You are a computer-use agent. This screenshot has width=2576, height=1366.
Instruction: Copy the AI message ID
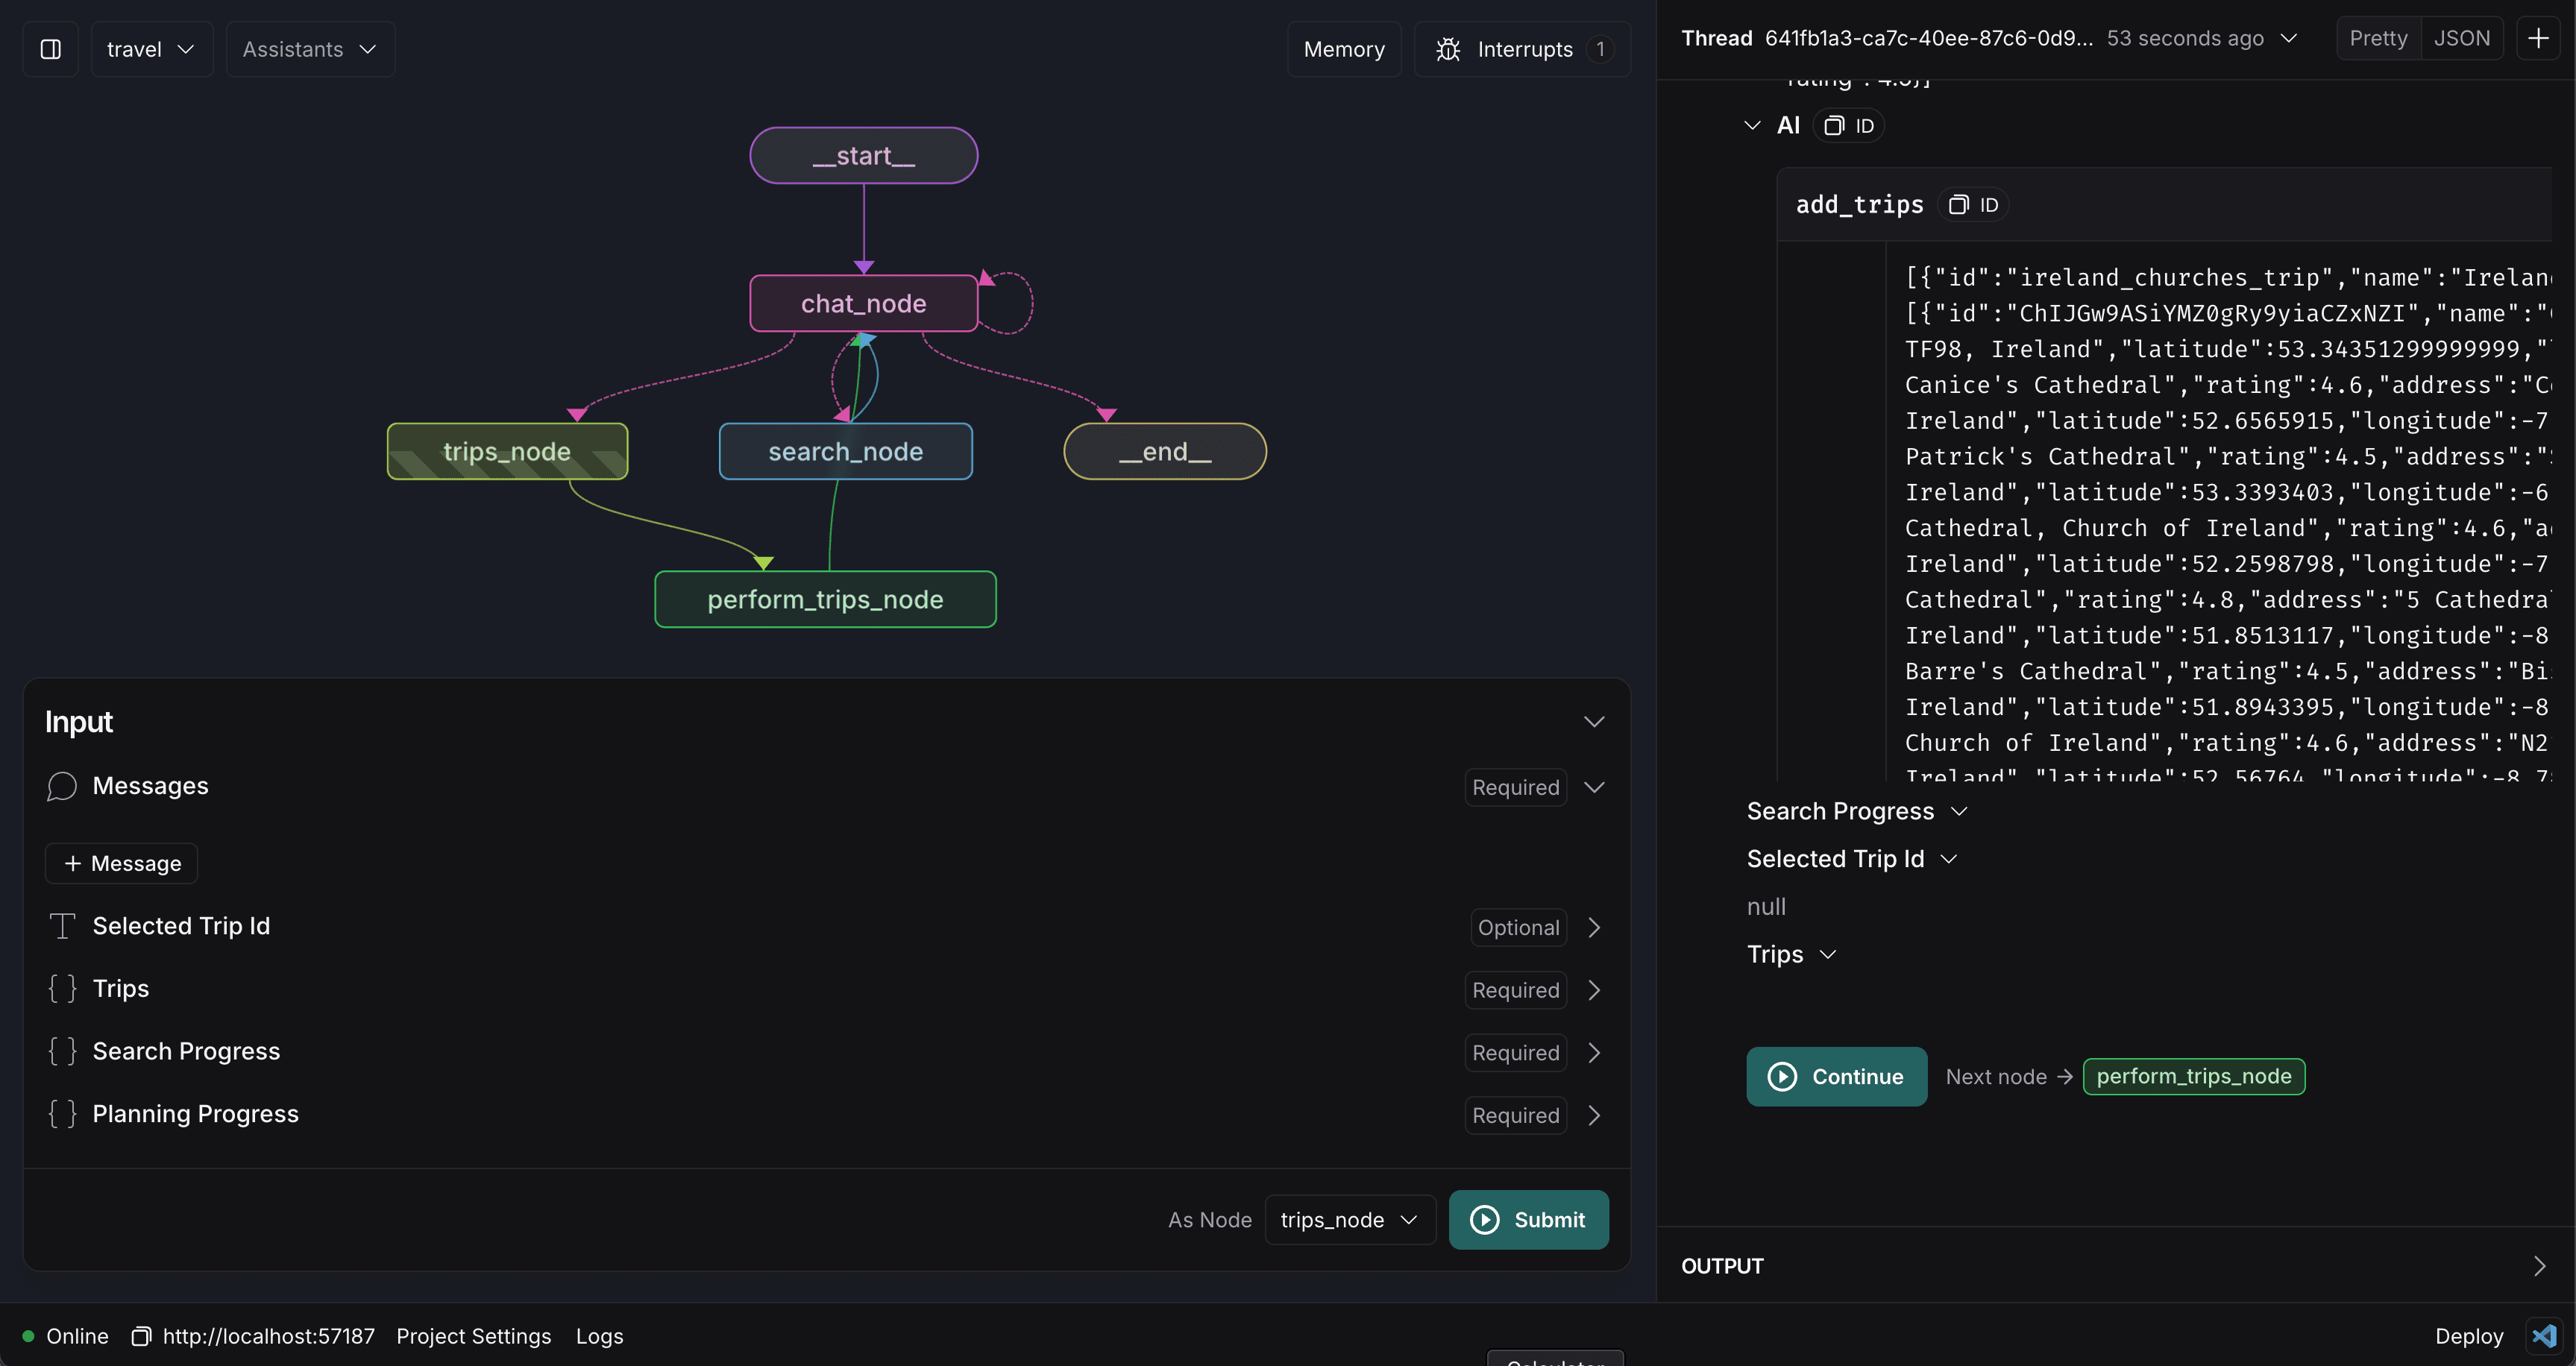pos(1848,125)
